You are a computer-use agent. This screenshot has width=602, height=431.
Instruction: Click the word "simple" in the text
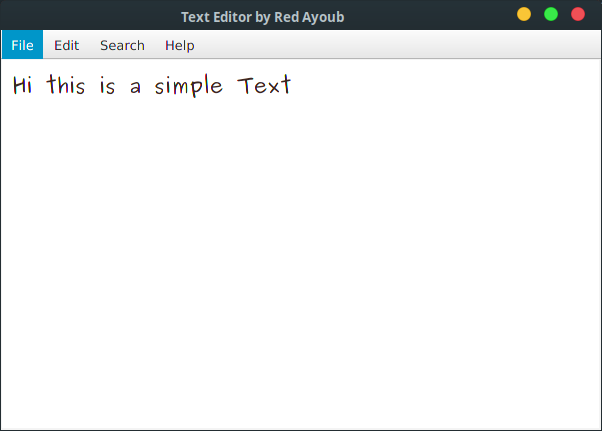click(x=188, y=86)
